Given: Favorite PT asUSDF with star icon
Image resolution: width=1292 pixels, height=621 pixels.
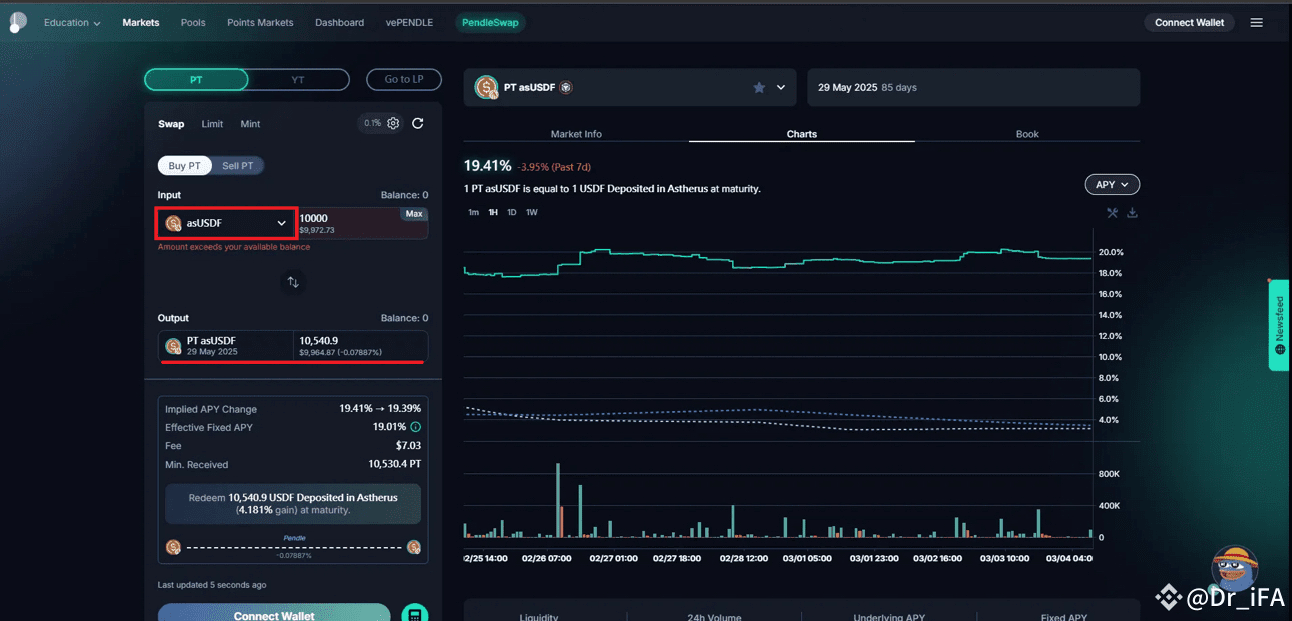Looking at the screenshot, I should tap(759, 88).
